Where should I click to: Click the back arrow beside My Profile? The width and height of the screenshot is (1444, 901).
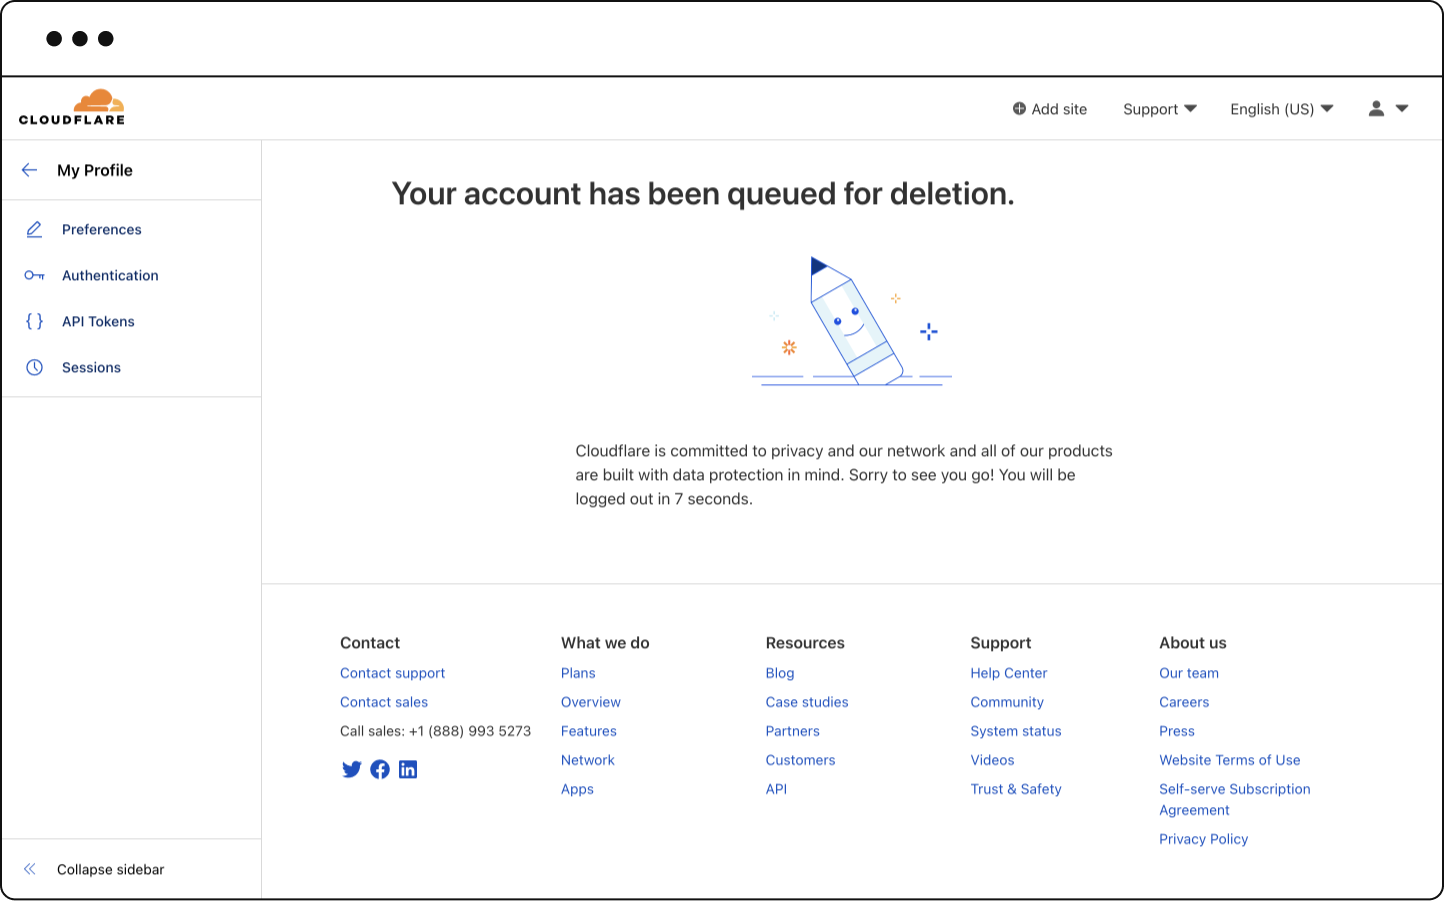point(29,170)
